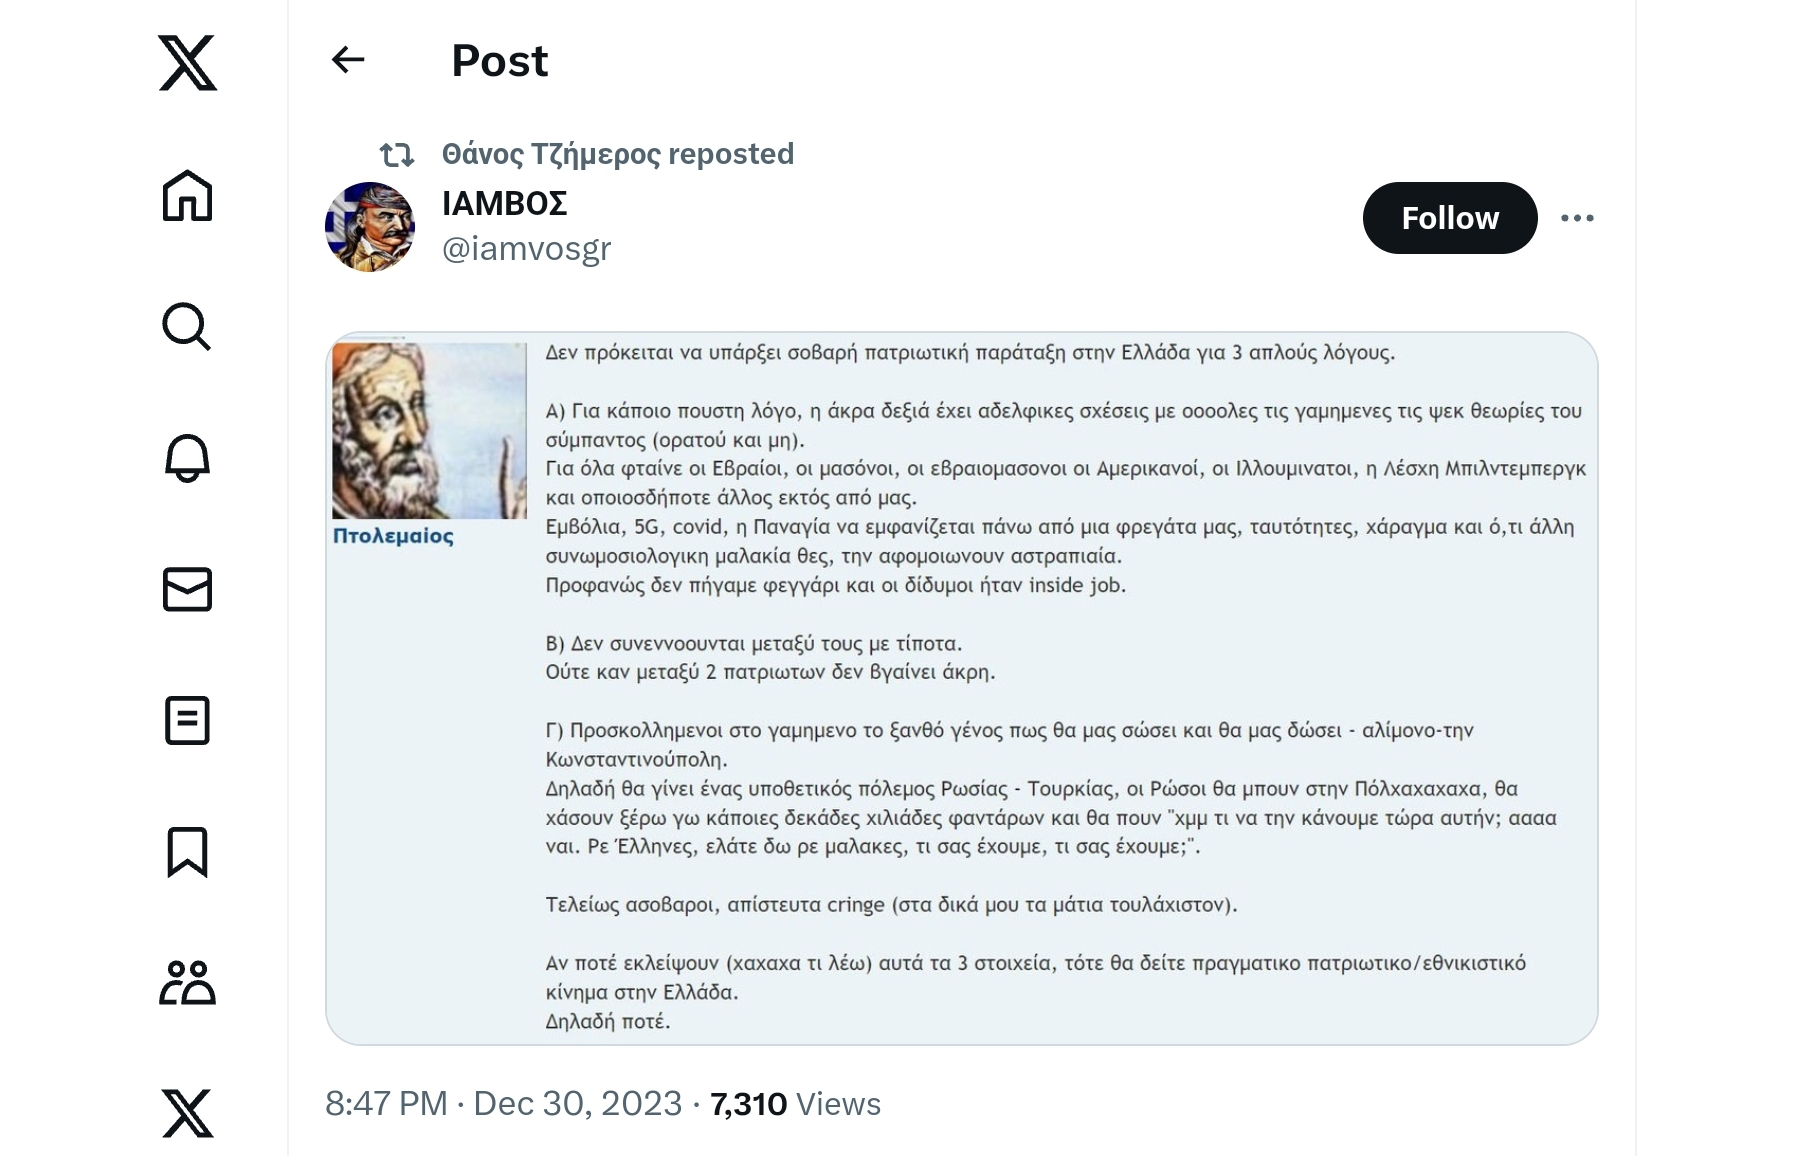Go to Home via house icon
This screenshot has width=1812, height=1156.
[x=188, y=195]
